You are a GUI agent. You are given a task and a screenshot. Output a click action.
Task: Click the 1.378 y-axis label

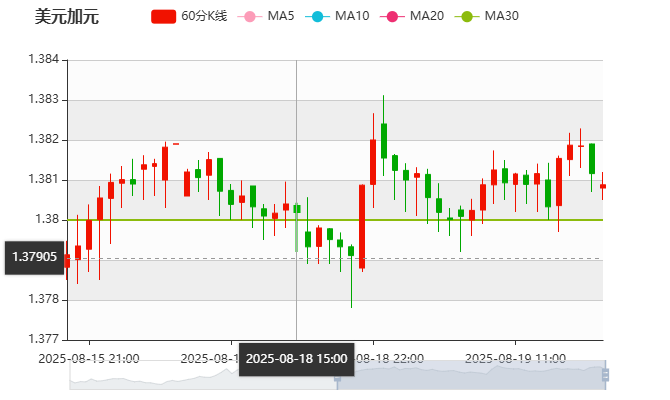(44, 299)
